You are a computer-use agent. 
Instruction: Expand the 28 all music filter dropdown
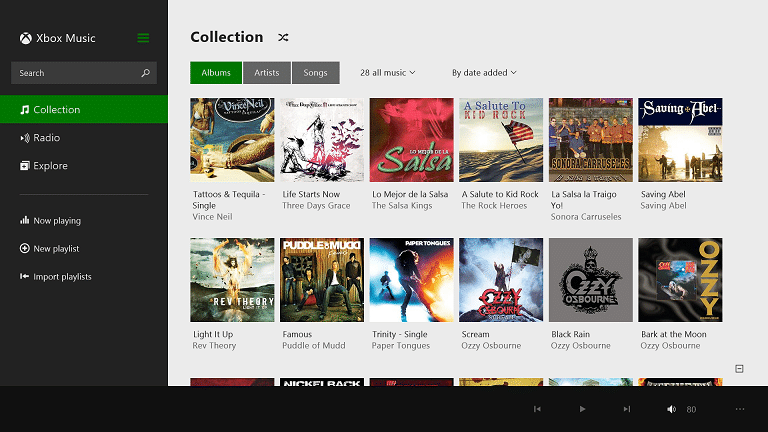[x=387, y=72]
